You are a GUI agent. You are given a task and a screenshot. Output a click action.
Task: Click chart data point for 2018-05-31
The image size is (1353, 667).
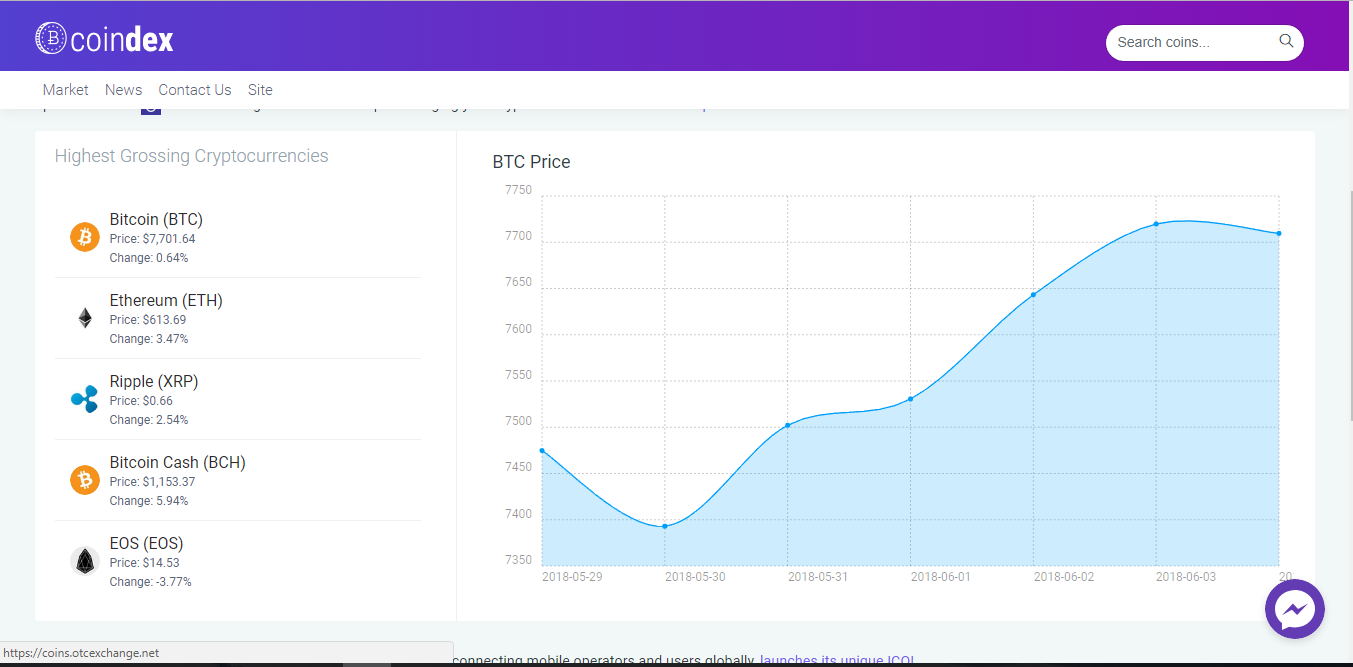788,425
